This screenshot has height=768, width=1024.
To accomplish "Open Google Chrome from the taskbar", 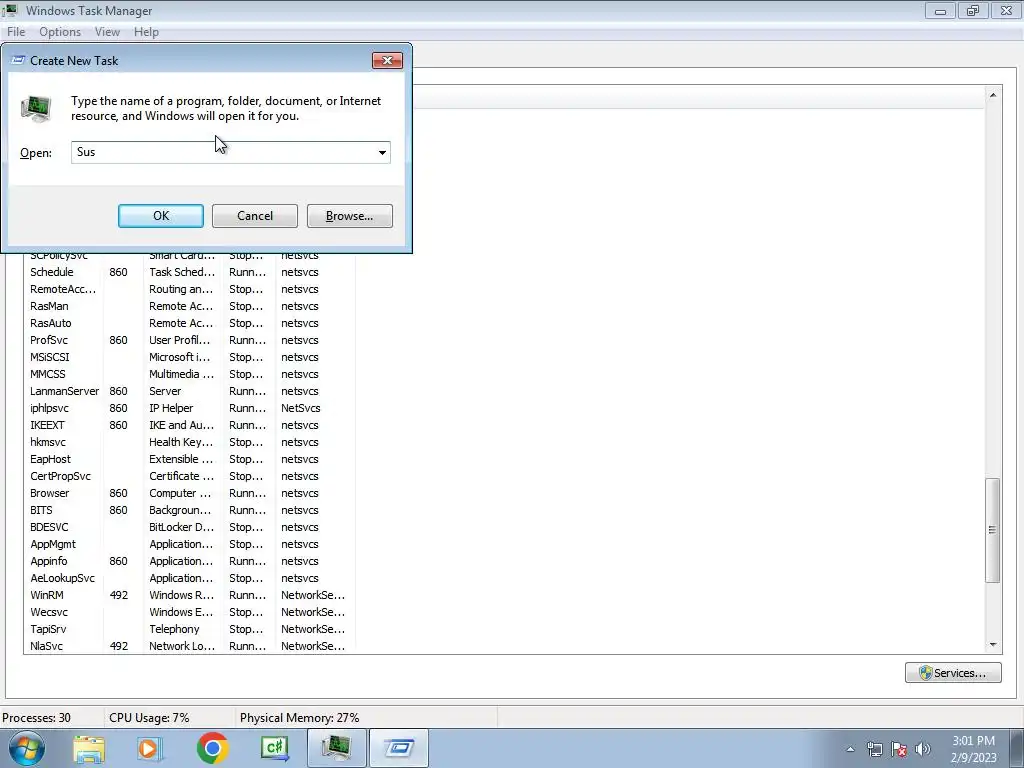I will [x=212, y=748].
